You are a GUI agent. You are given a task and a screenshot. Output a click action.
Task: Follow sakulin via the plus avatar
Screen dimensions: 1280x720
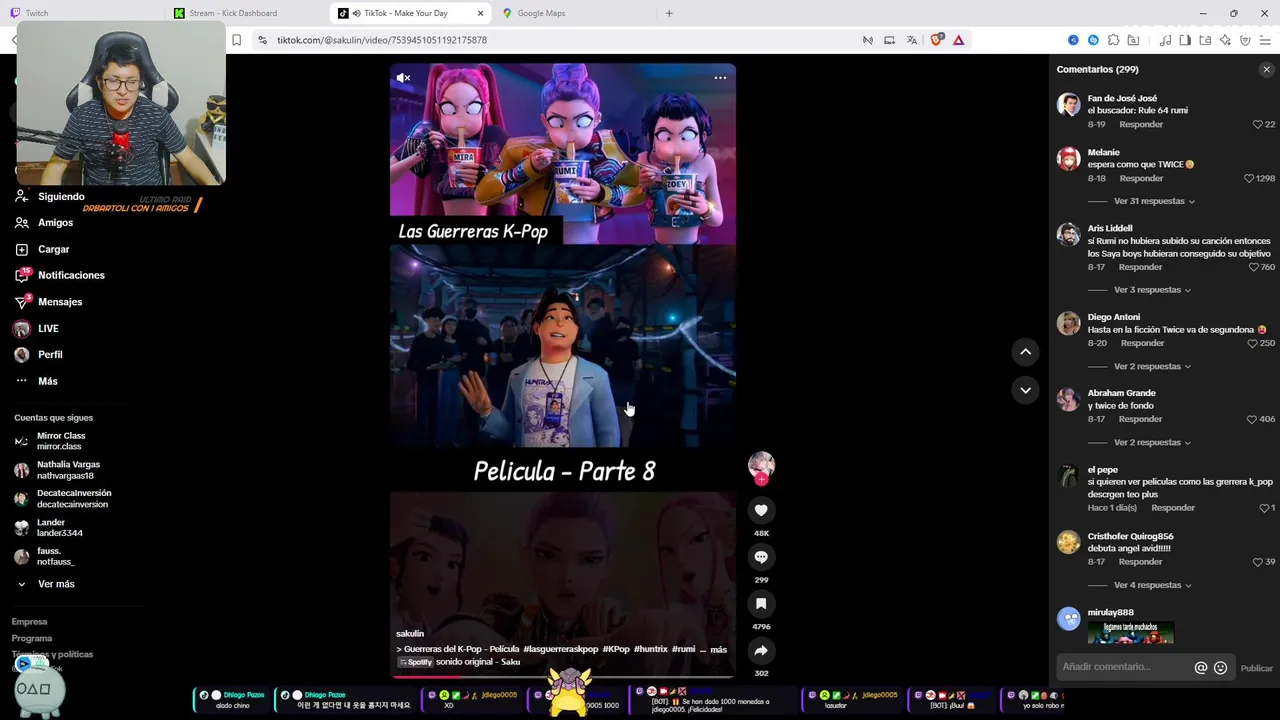pos(761,479)
